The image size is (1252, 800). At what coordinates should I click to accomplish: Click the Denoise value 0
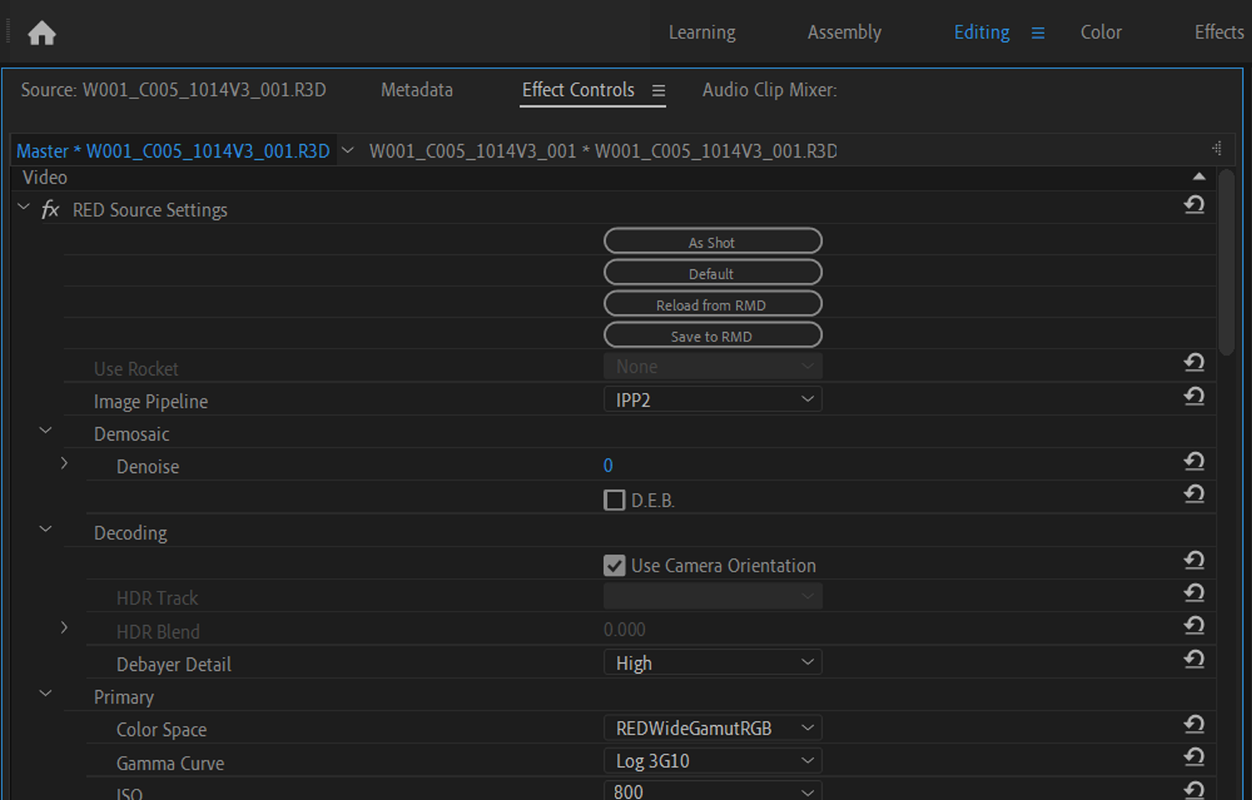coord(608,465)
